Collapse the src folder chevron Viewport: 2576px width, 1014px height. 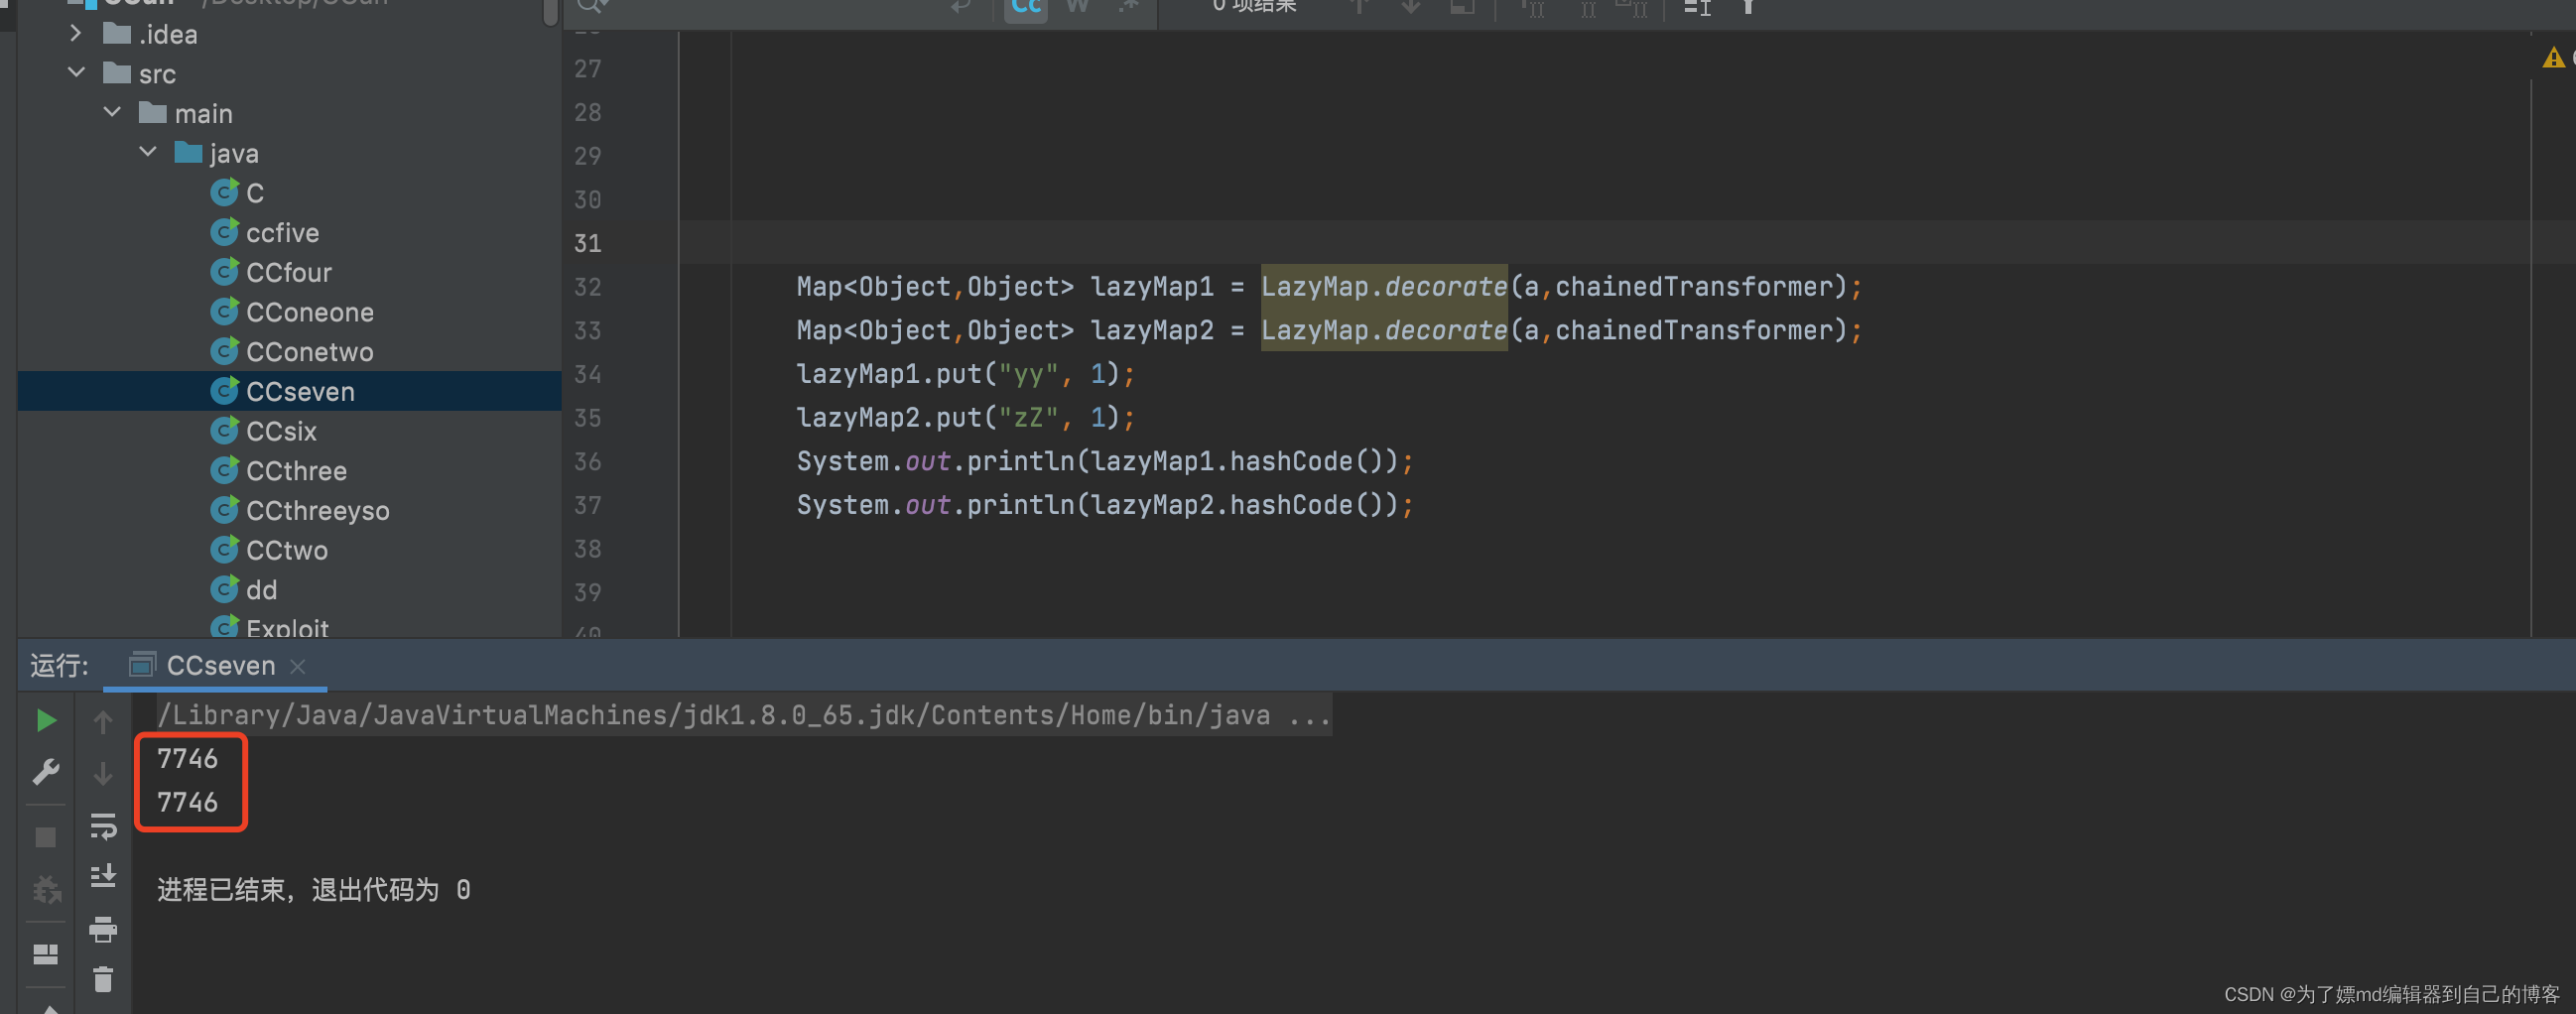coord(76,73)
